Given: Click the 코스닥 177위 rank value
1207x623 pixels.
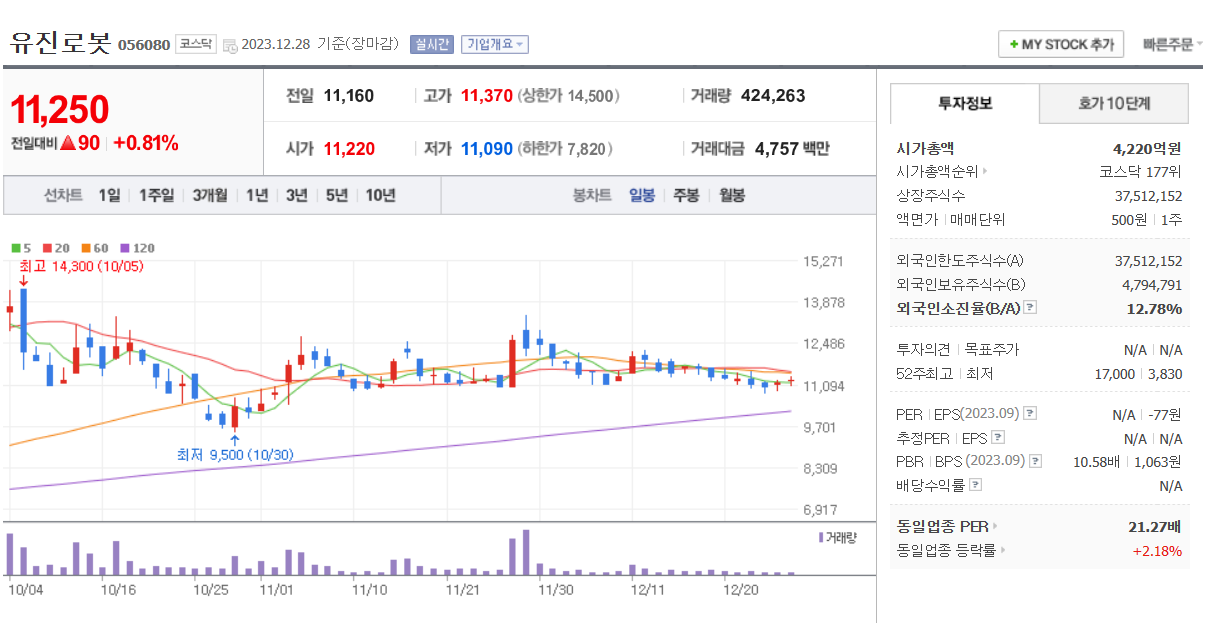Looking at the screenshot, I should pyautogui.click(x=1140, y=171).
